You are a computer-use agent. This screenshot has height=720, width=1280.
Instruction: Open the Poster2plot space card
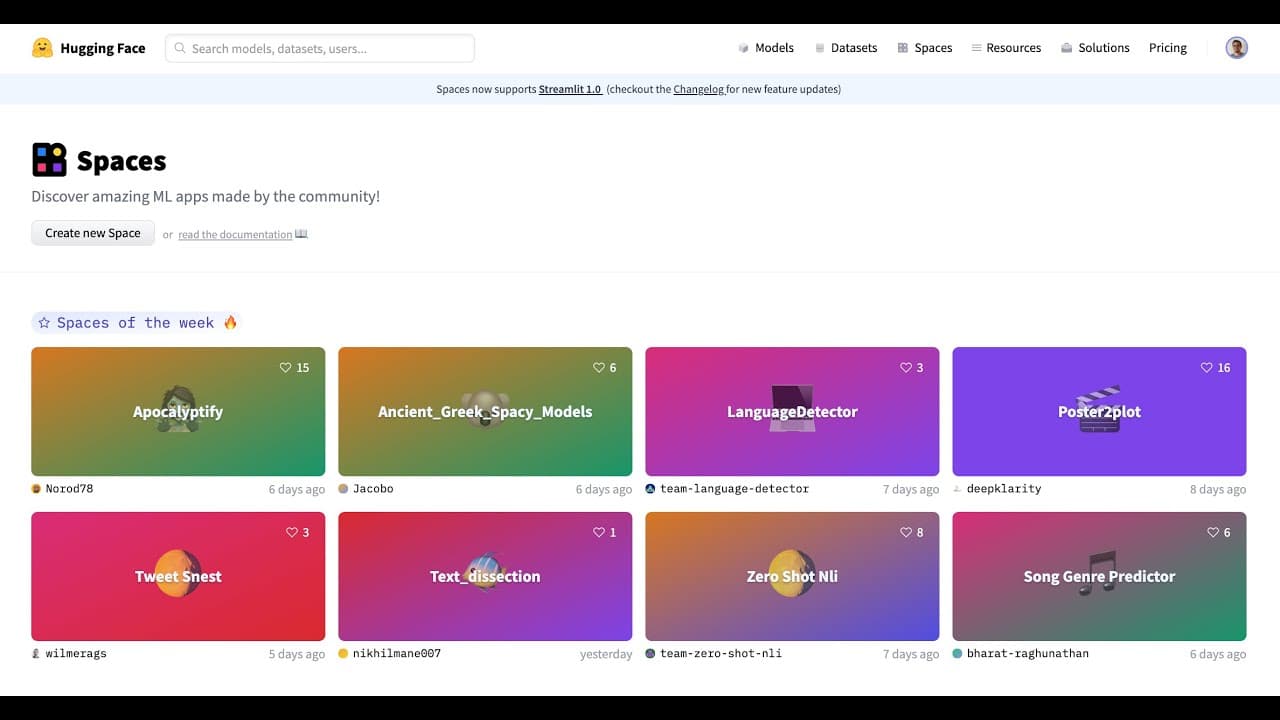(x=1099, y=412)
